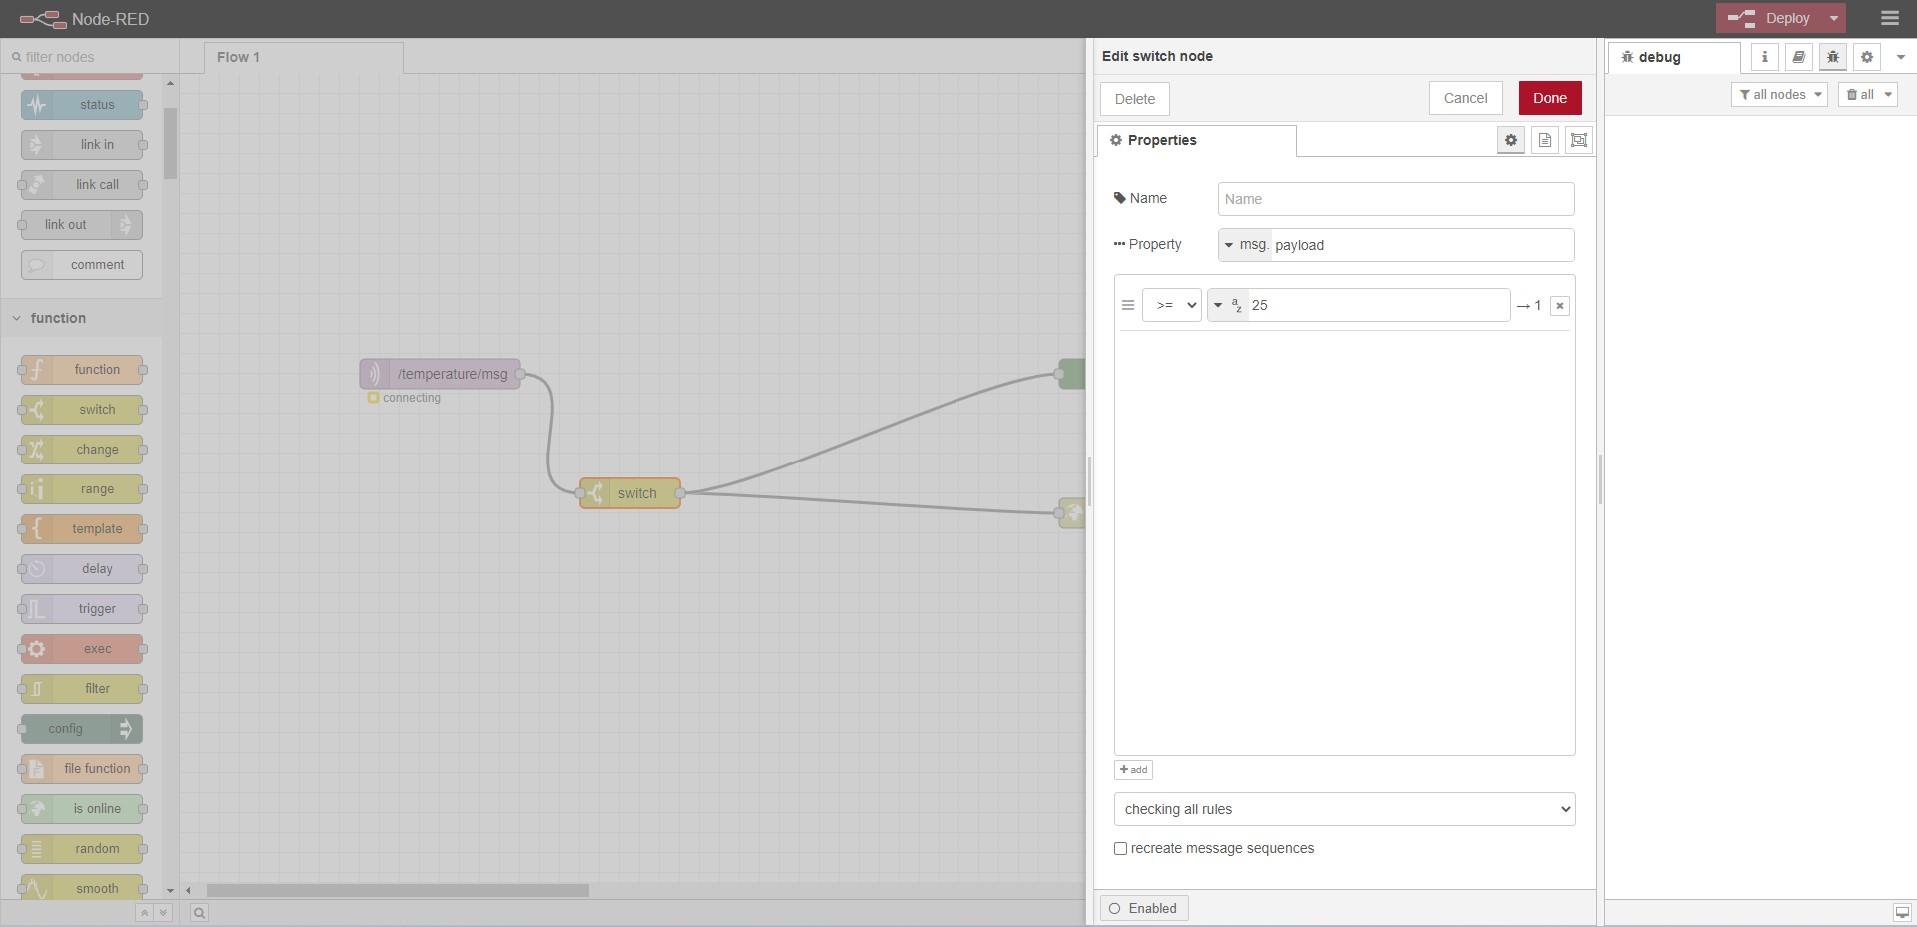Toggle recreate message sequences checkbox
The image size is (1917, 927).
coord(1120,849)
